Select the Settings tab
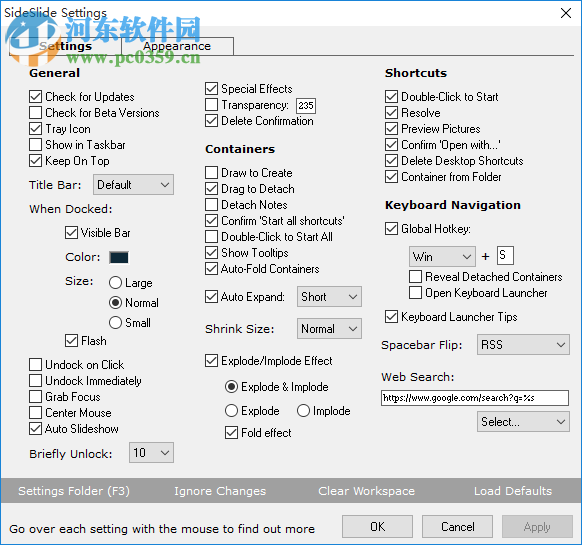The width and height of the screenshot is (582, 545). click(x=65, y=46)
